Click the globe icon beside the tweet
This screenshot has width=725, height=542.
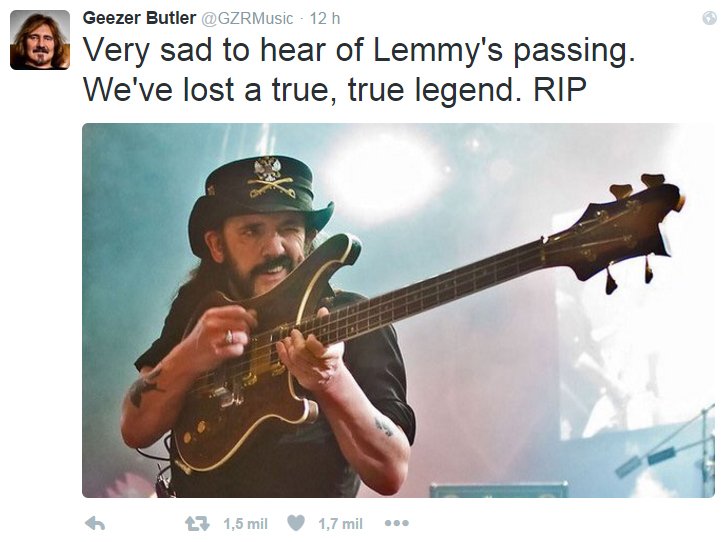[x=709, y=18]
